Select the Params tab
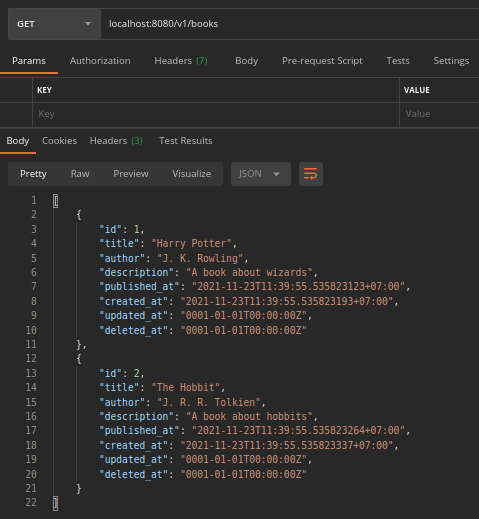 tap(29, 61)
